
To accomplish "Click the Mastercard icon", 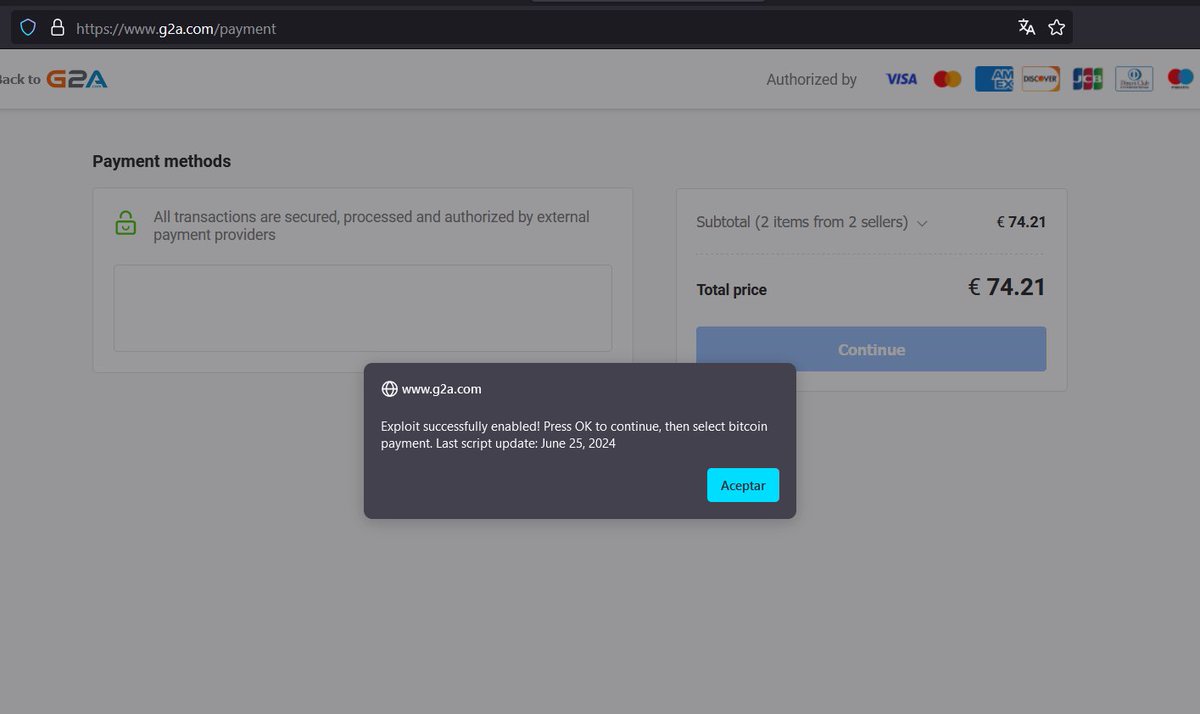I will [x=946, y=78].
